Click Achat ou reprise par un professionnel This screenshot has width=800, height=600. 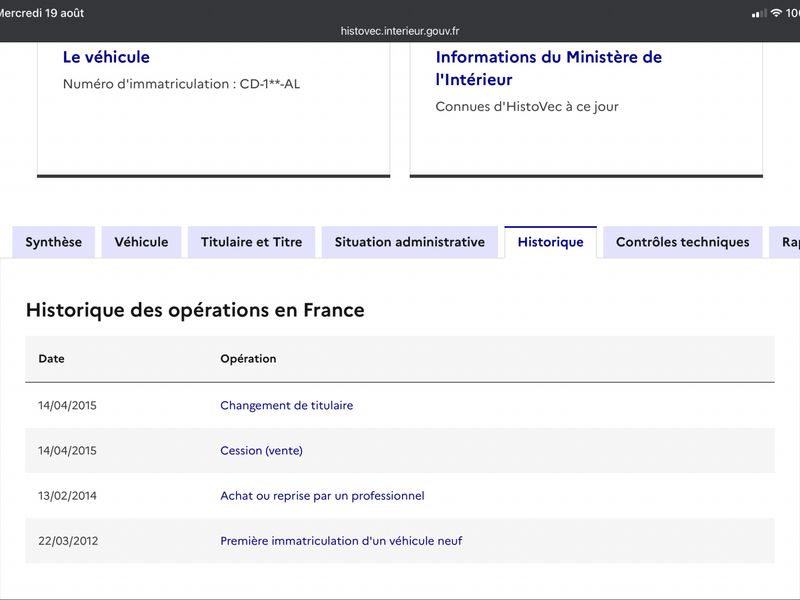click(x=322, y=496)
